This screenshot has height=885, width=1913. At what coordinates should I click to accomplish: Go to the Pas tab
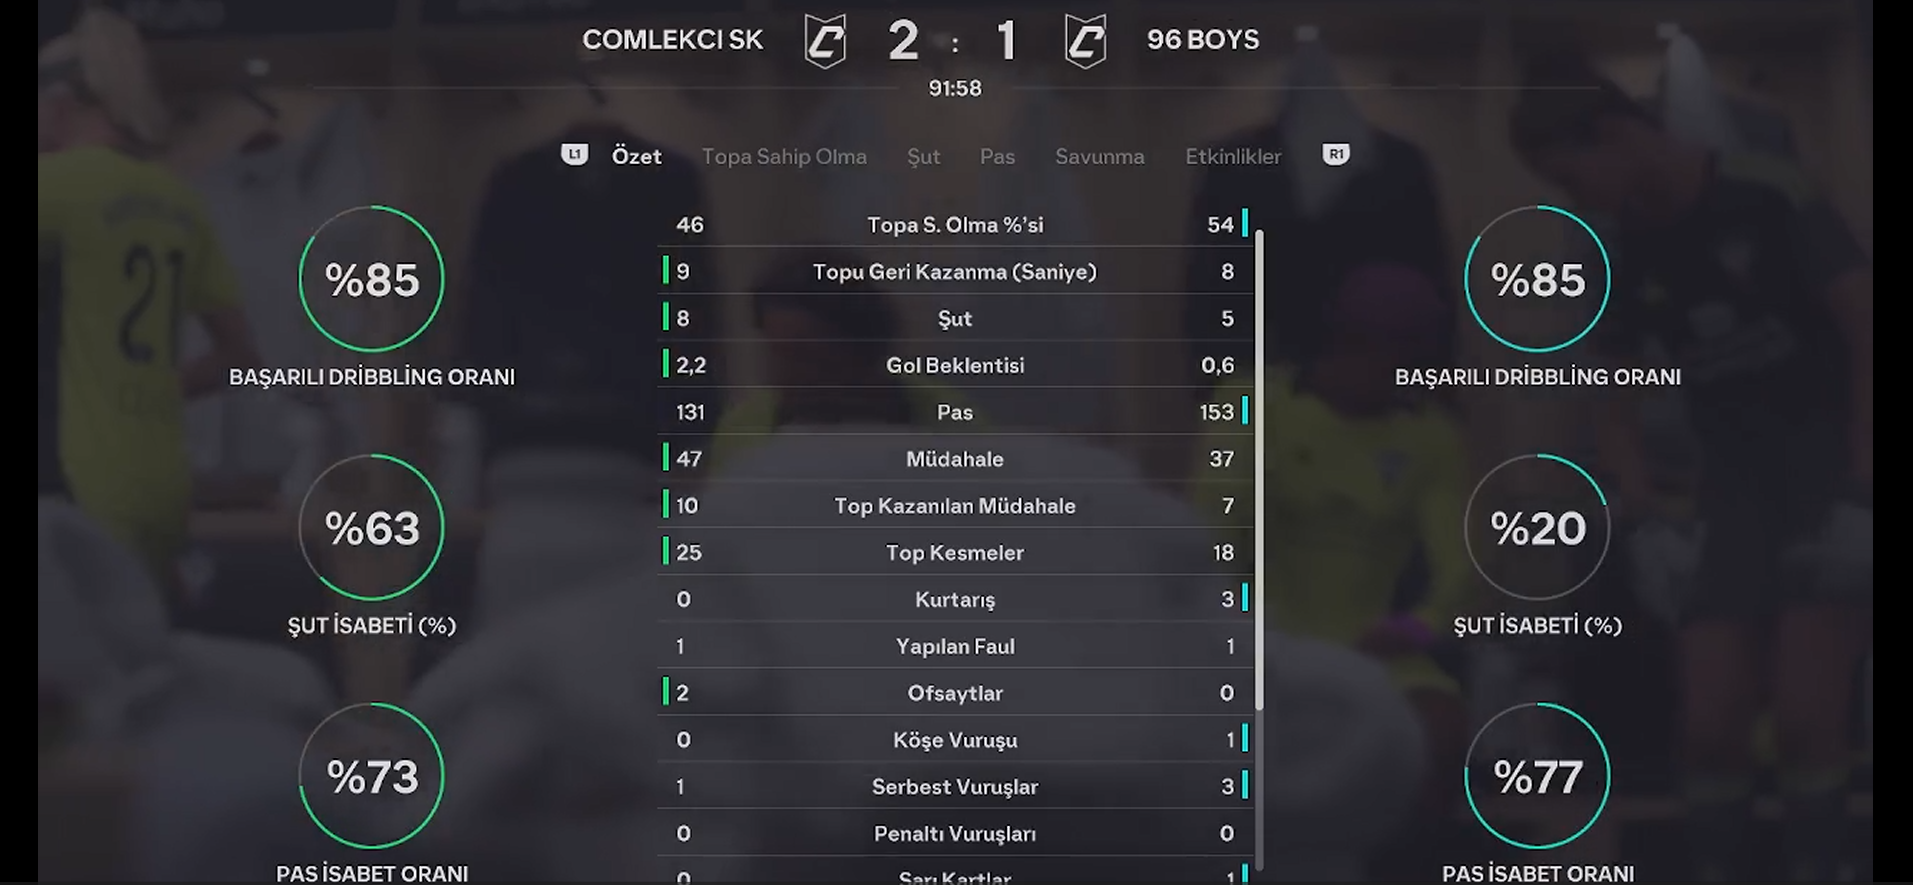[x=997, y=156]
